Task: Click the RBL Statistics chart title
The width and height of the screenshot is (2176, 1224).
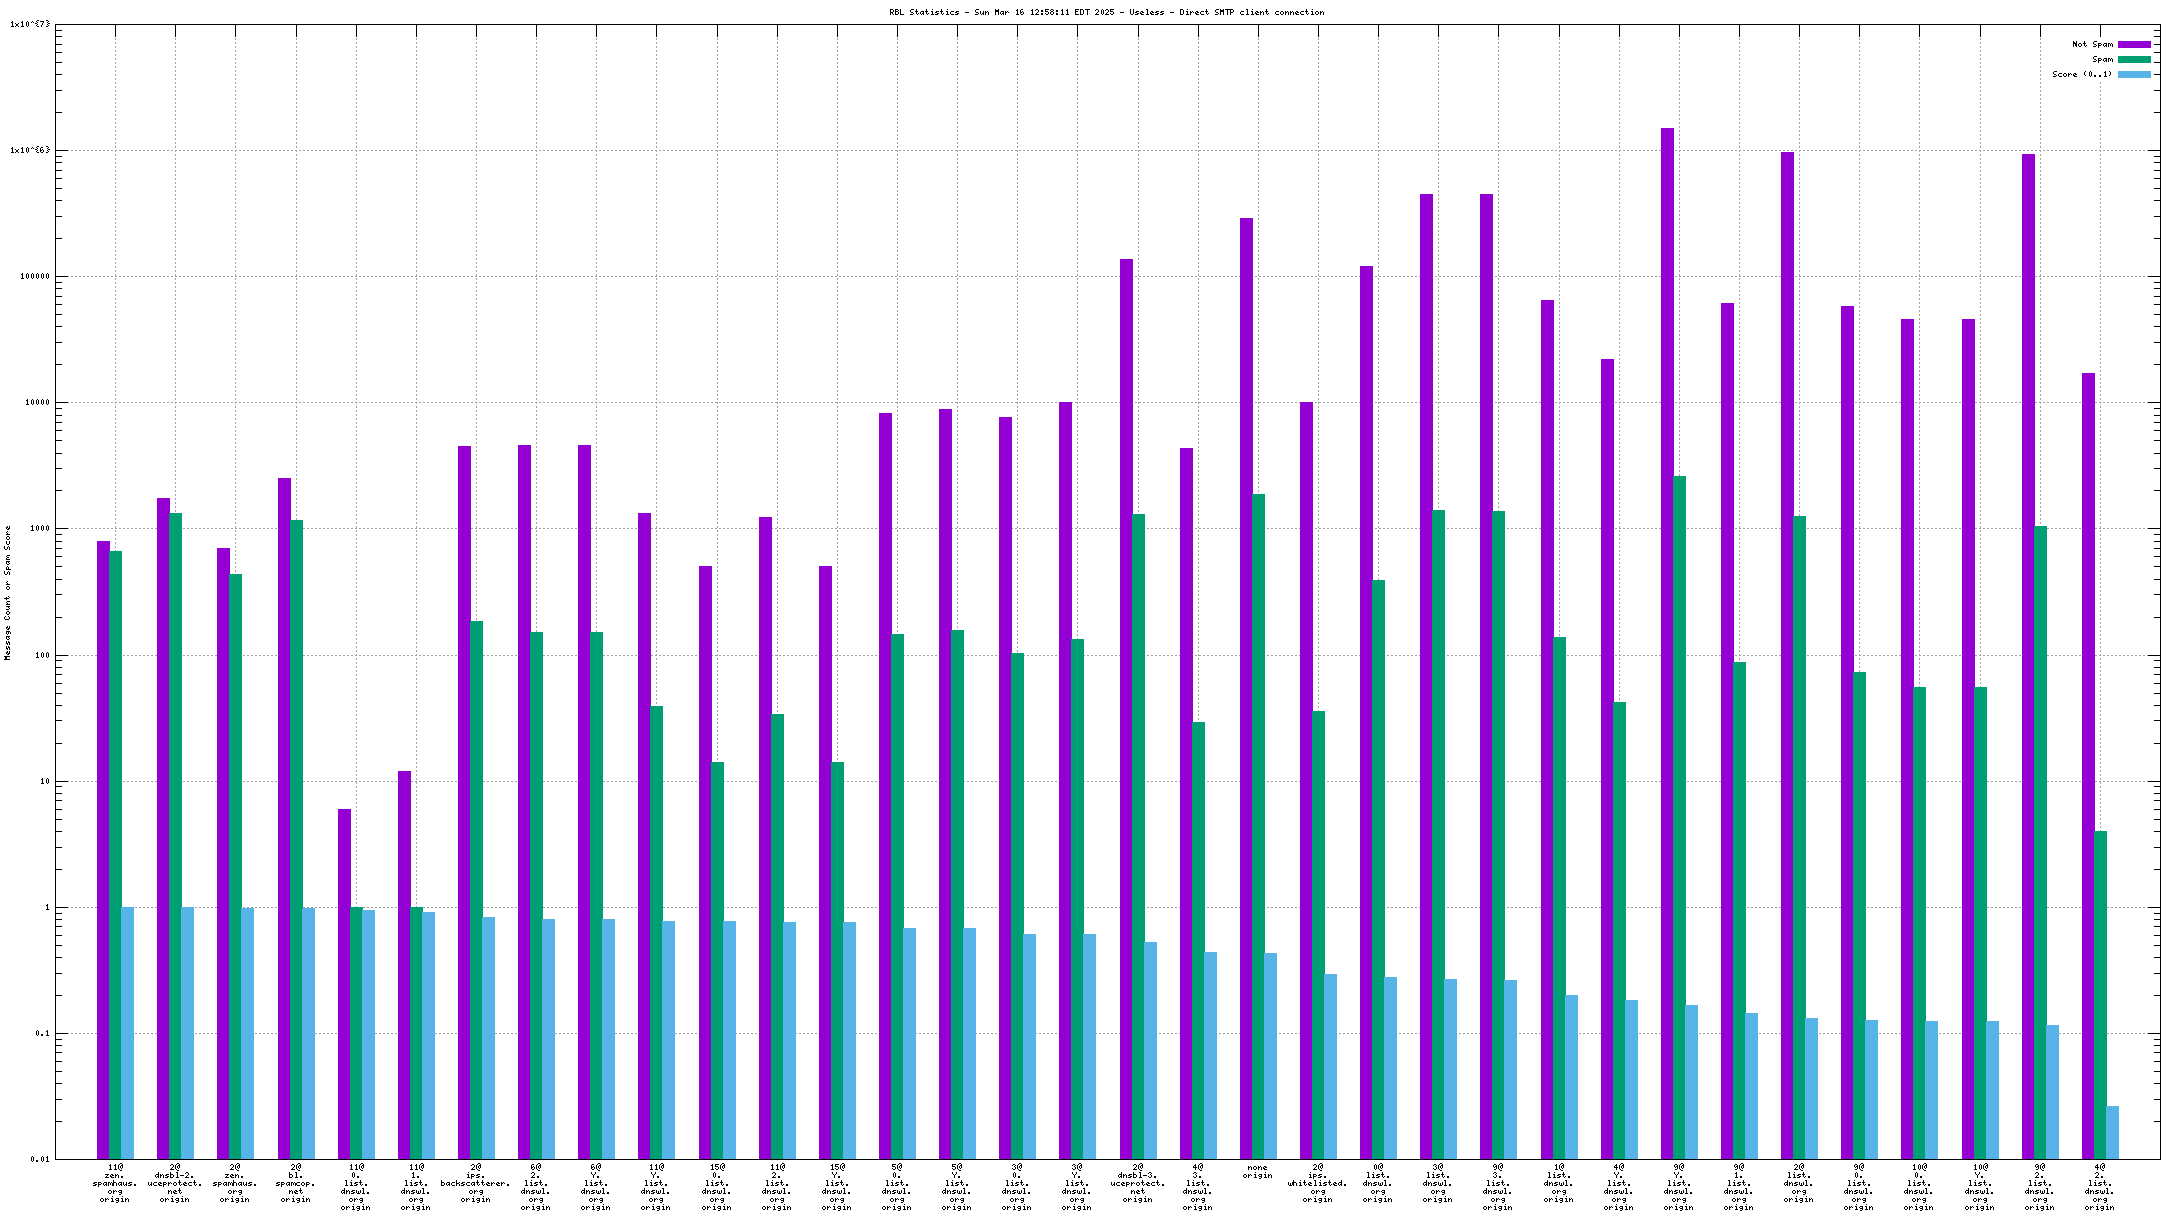Action: click(1106, 12)
